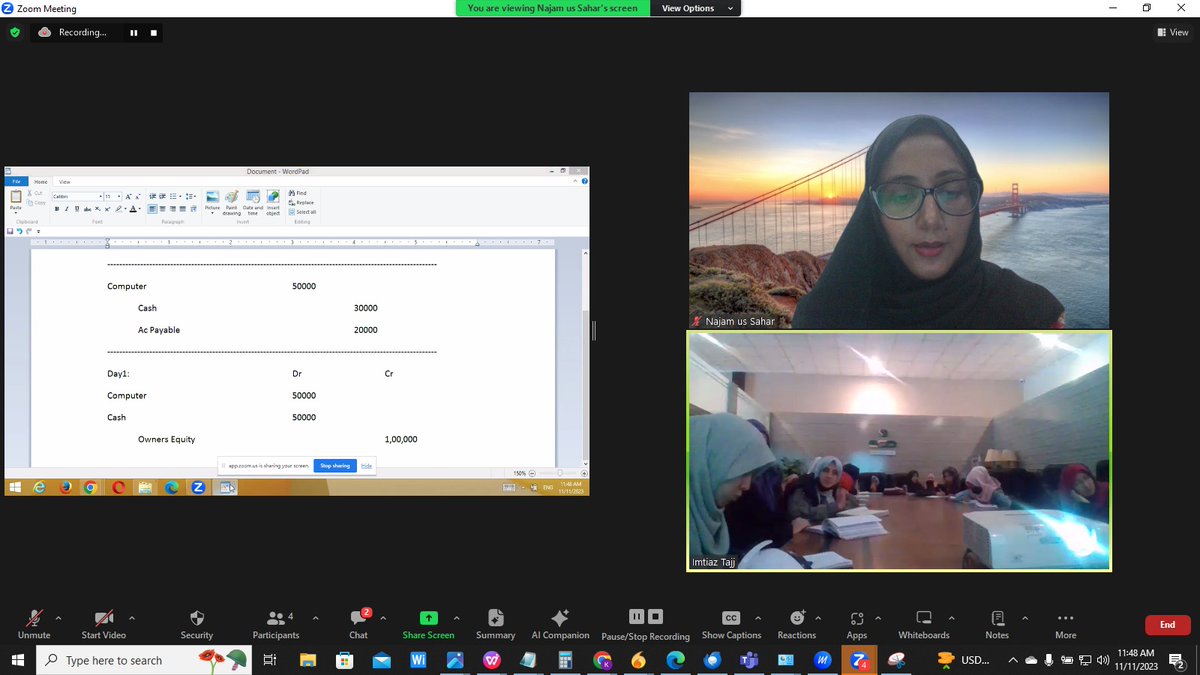
Task: Click the Picture icon in WordPad ribbon
Action: [212, 201]
